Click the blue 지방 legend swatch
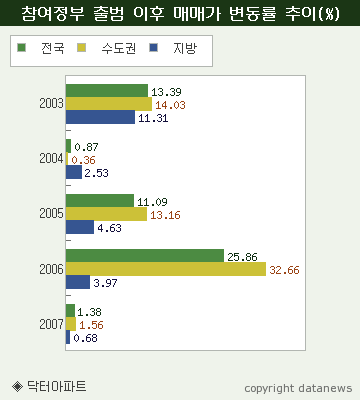The height and width of the screenshot is (400, 360). coord(153,48)
